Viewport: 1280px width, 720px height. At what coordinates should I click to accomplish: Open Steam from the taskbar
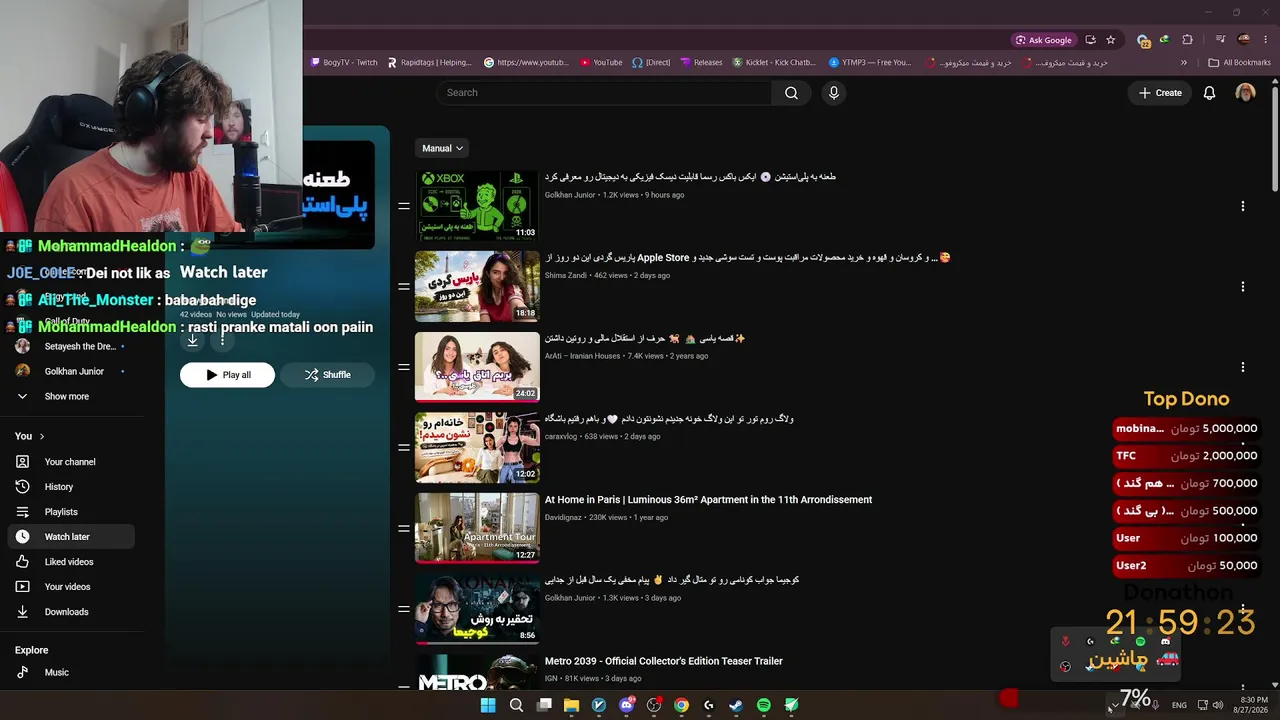(x=736, y=705)
